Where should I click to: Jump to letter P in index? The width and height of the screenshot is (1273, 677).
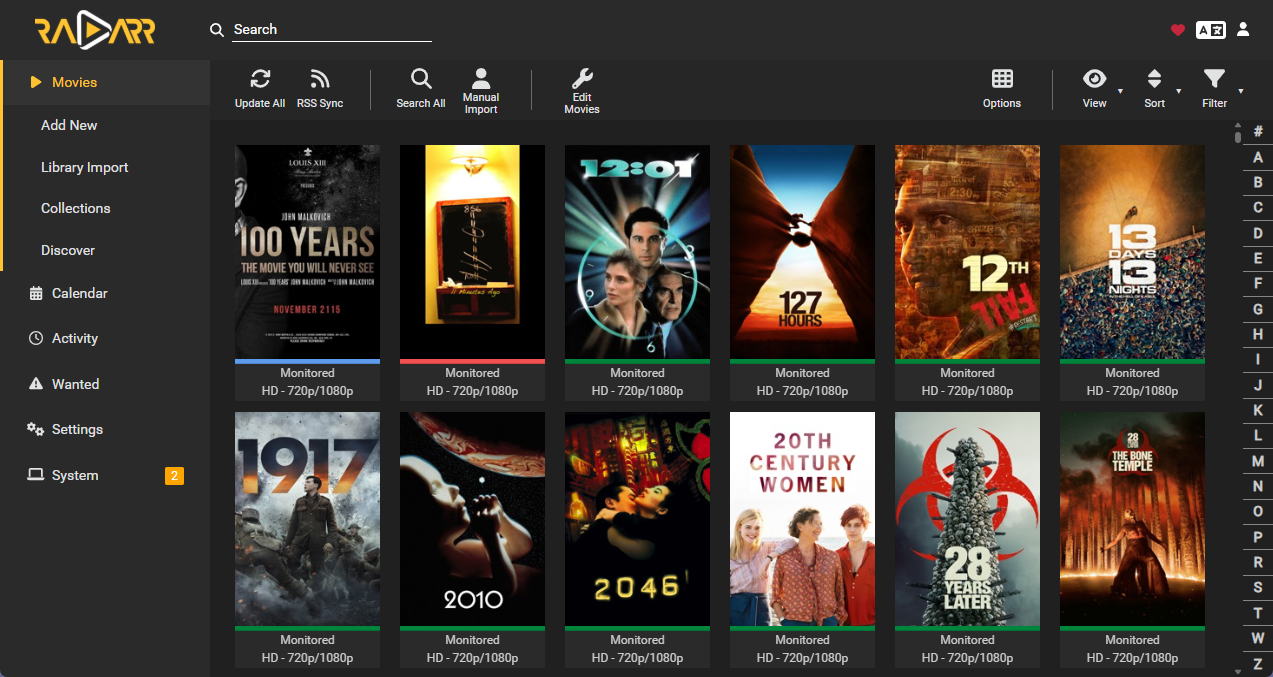pyautogui.click(x=1258, y=537)
